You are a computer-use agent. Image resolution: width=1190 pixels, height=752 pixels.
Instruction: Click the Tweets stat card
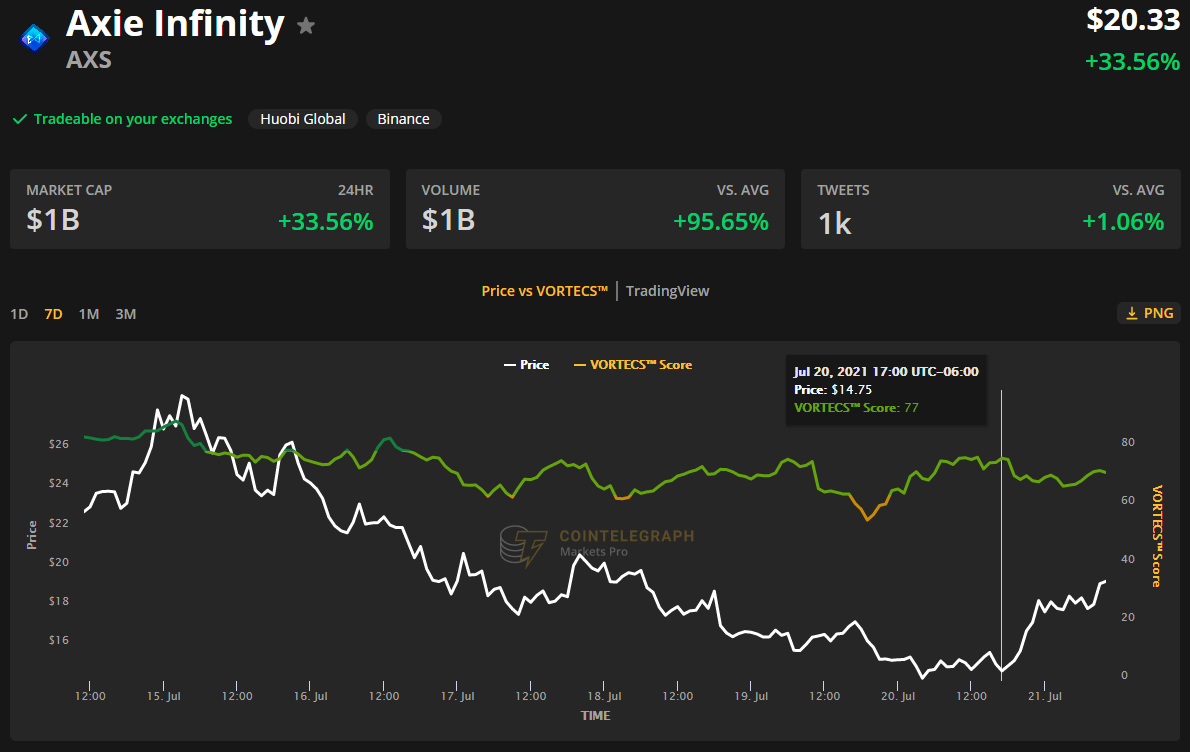990,209
